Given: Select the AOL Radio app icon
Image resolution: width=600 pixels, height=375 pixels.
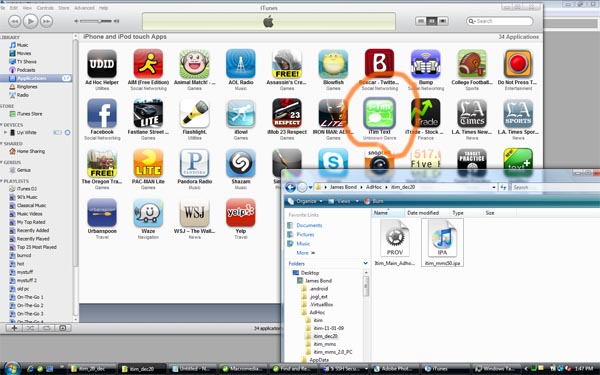Looking at the screenshot, I should click(x=241, y=64).
